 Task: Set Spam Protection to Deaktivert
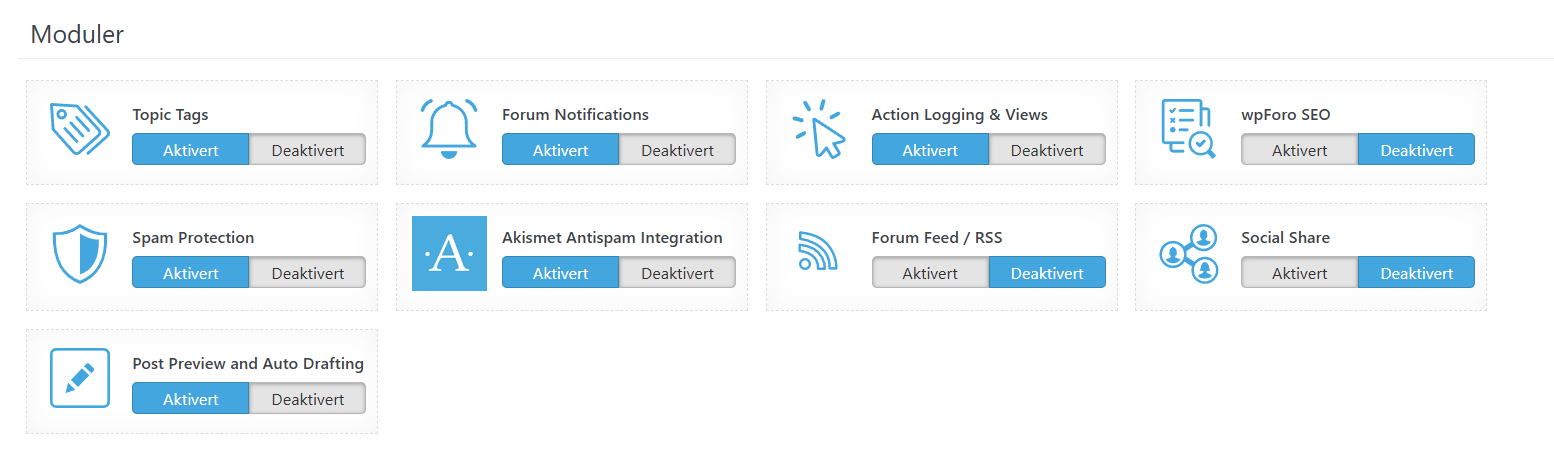307,273
